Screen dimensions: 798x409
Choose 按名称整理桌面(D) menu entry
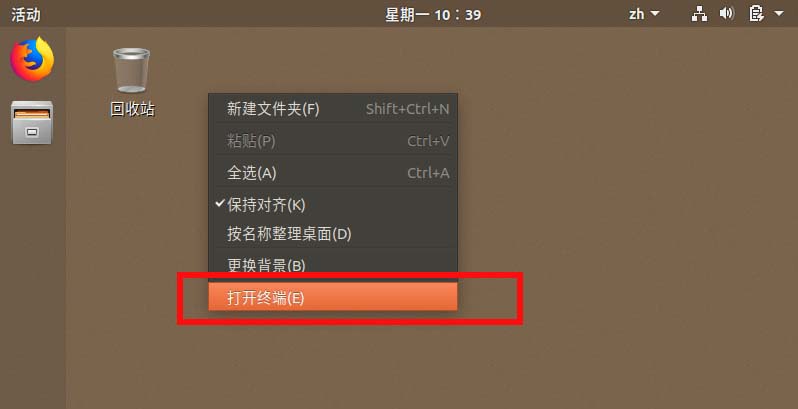tap(333, 234)
